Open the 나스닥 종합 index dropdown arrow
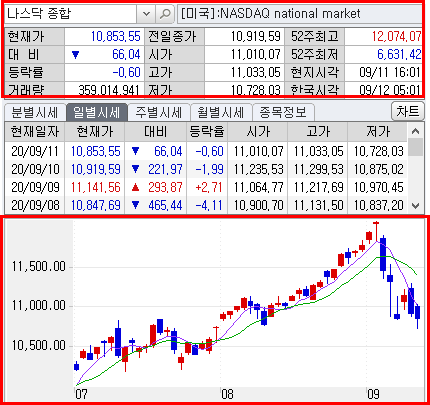 (146, 14)
